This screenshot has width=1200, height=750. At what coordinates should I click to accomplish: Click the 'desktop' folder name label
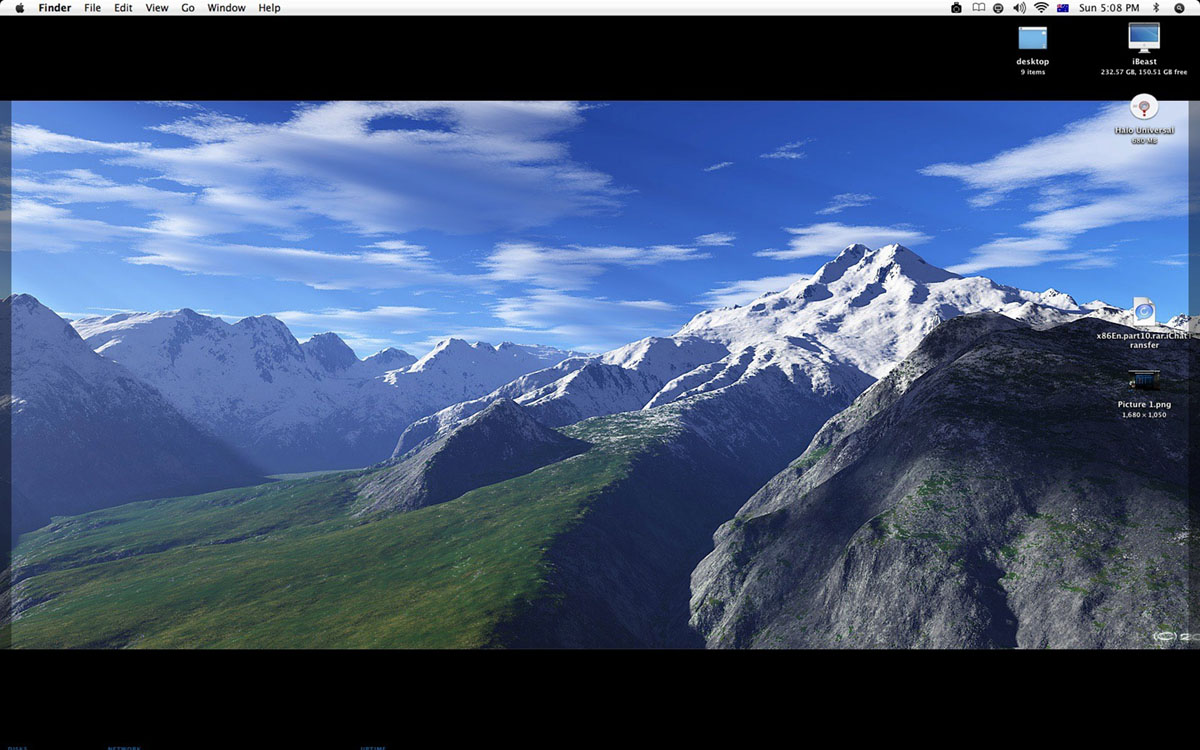point(1033,62)
